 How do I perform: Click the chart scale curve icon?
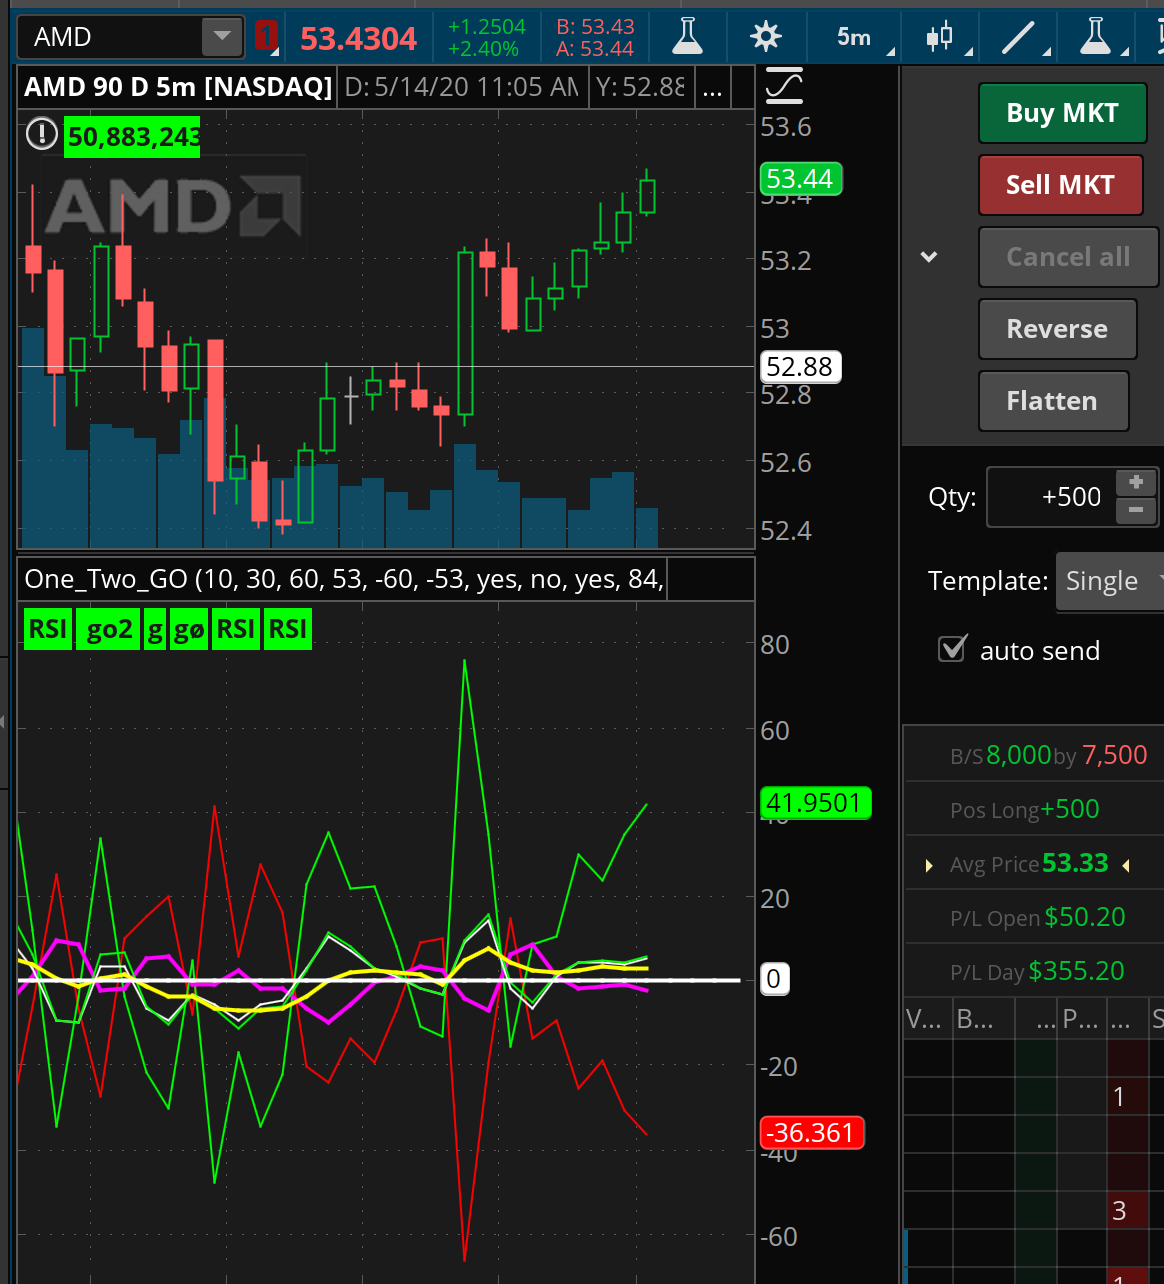point(784,87)
